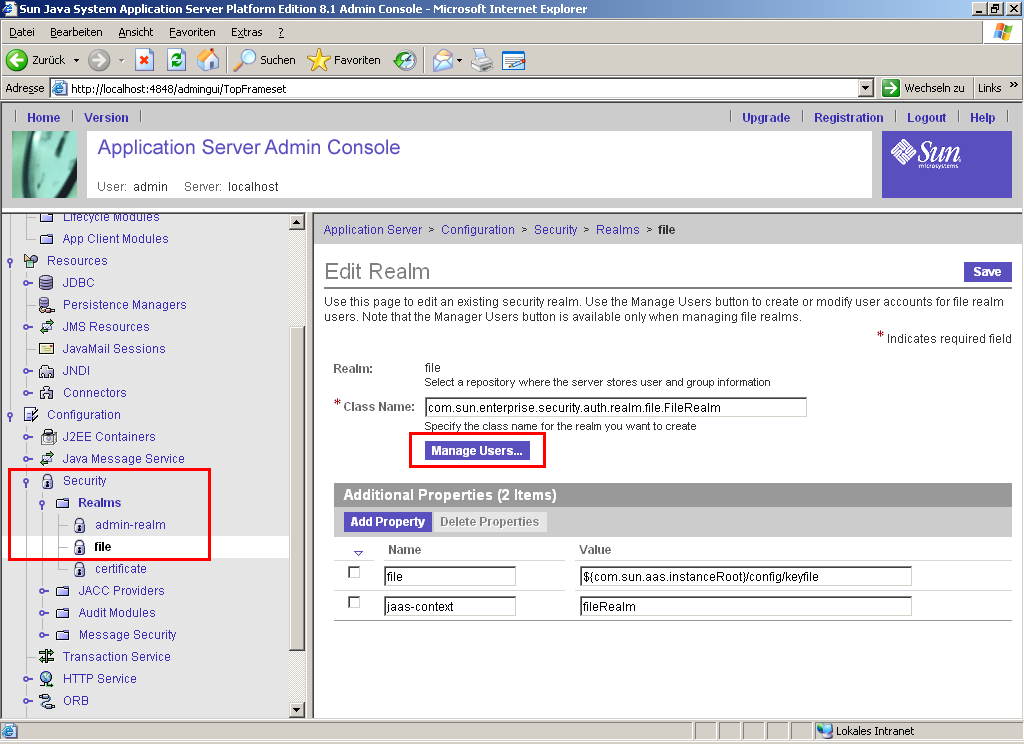Click the Save button
The height and width of the screenshot is (744, 1024).
pos(987,272)
